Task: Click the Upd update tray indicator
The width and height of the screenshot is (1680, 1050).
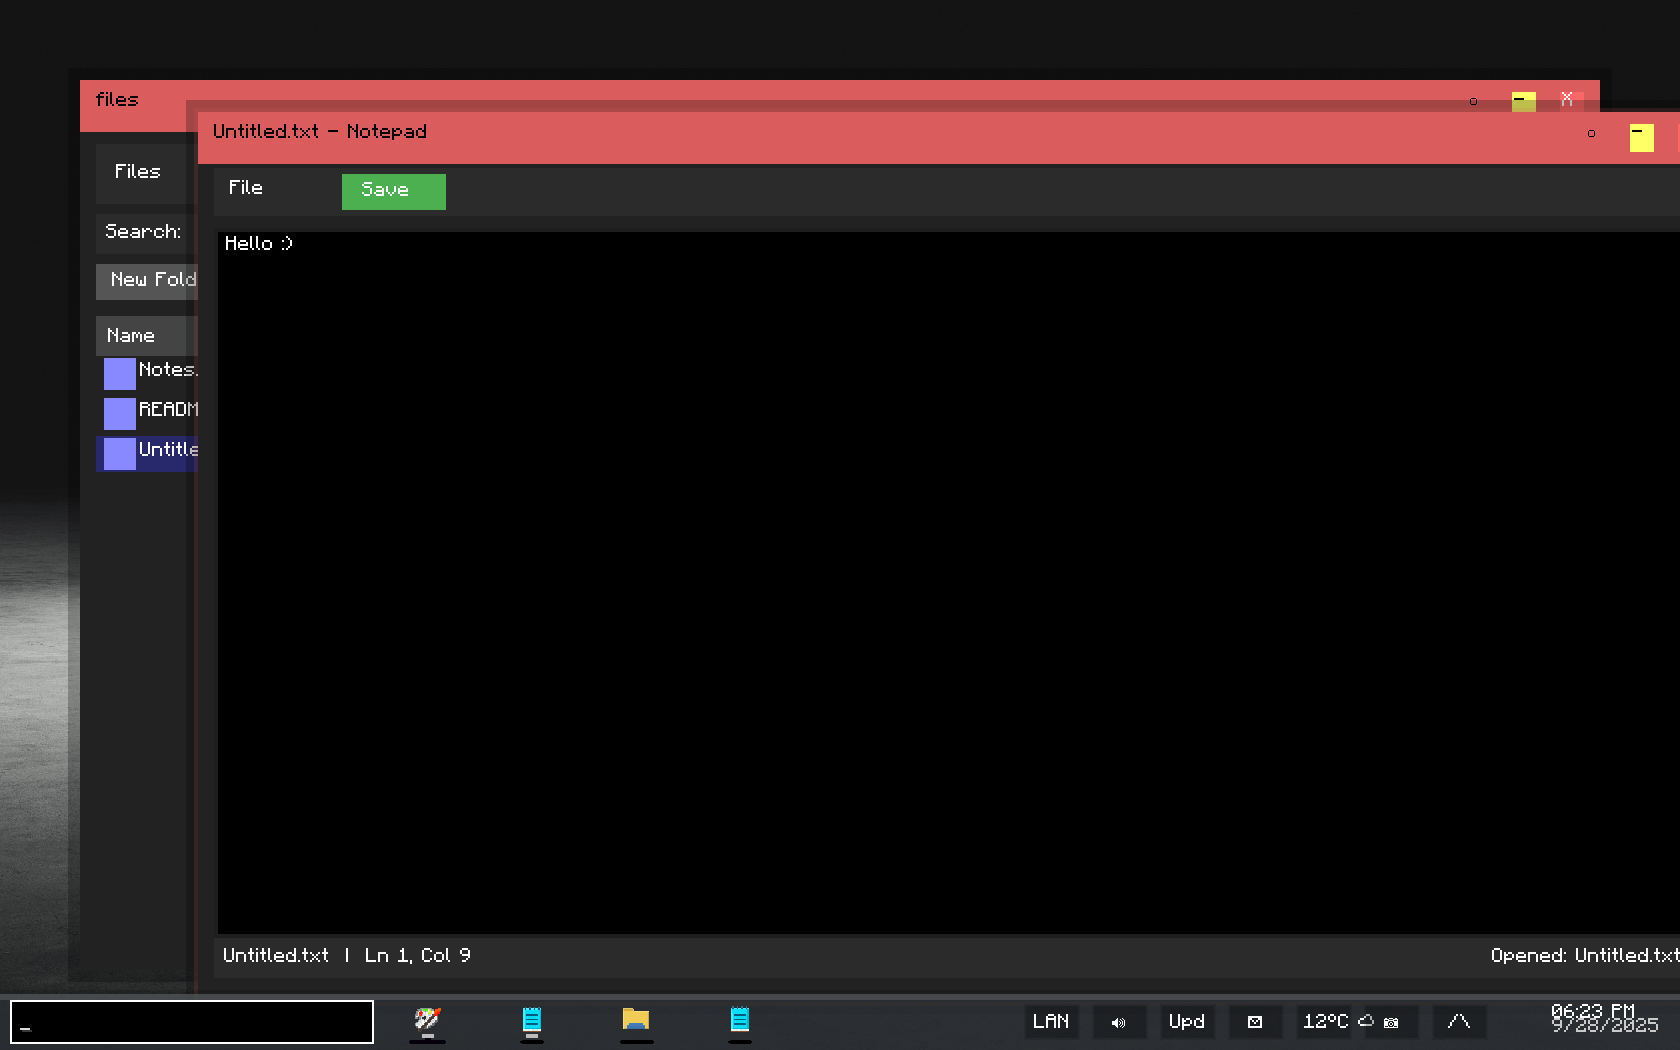Action: 1187,1022
